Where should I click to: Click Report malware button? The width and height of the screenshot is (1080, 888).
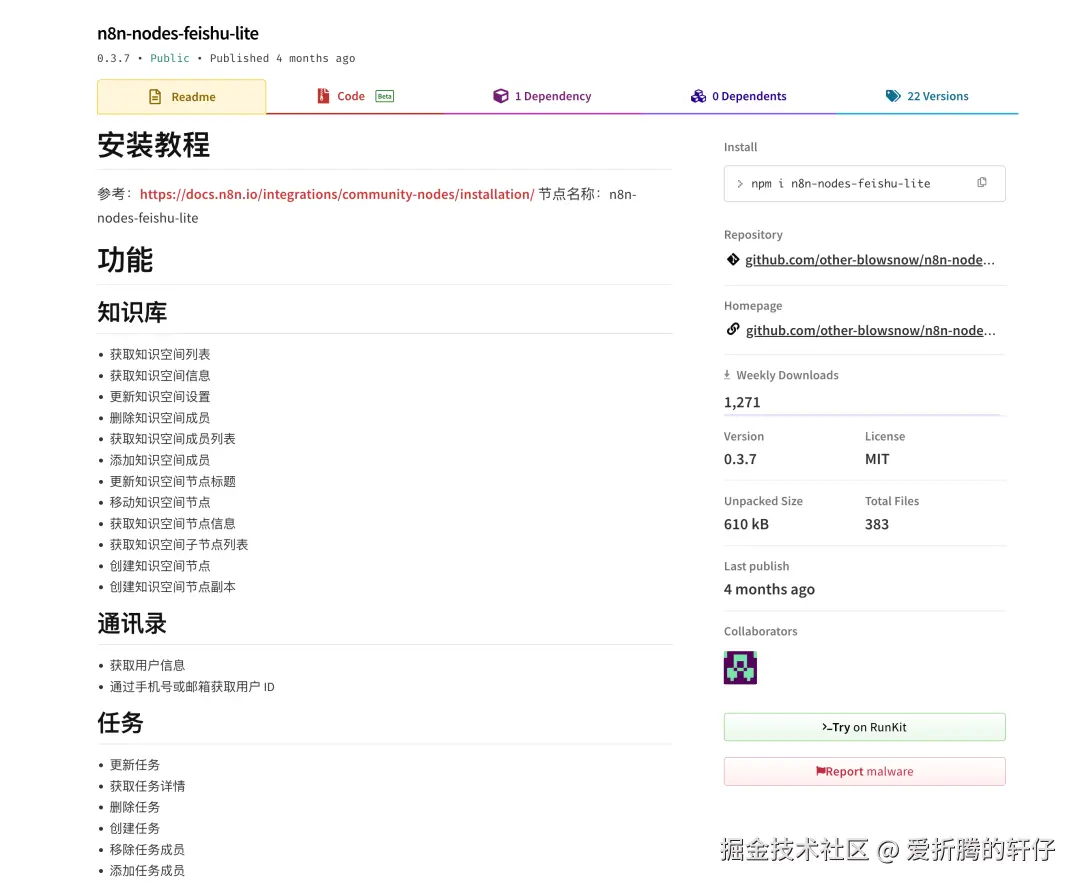(x=864, y=772)
